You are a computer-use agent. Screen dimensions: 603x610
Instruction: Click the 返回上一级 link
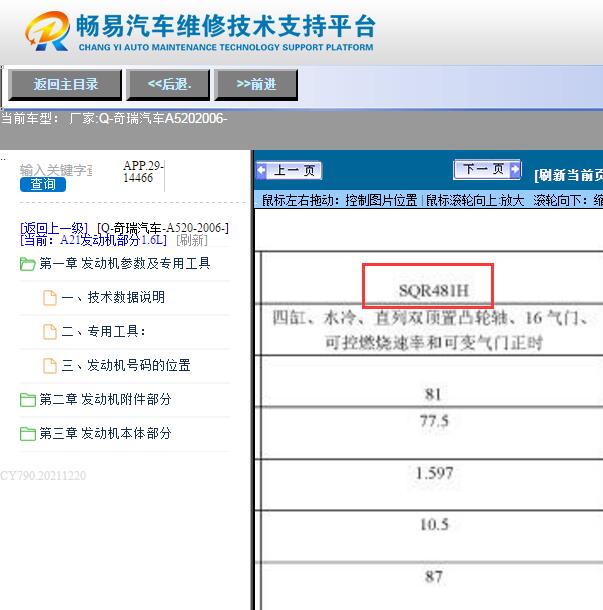(54, 228)
